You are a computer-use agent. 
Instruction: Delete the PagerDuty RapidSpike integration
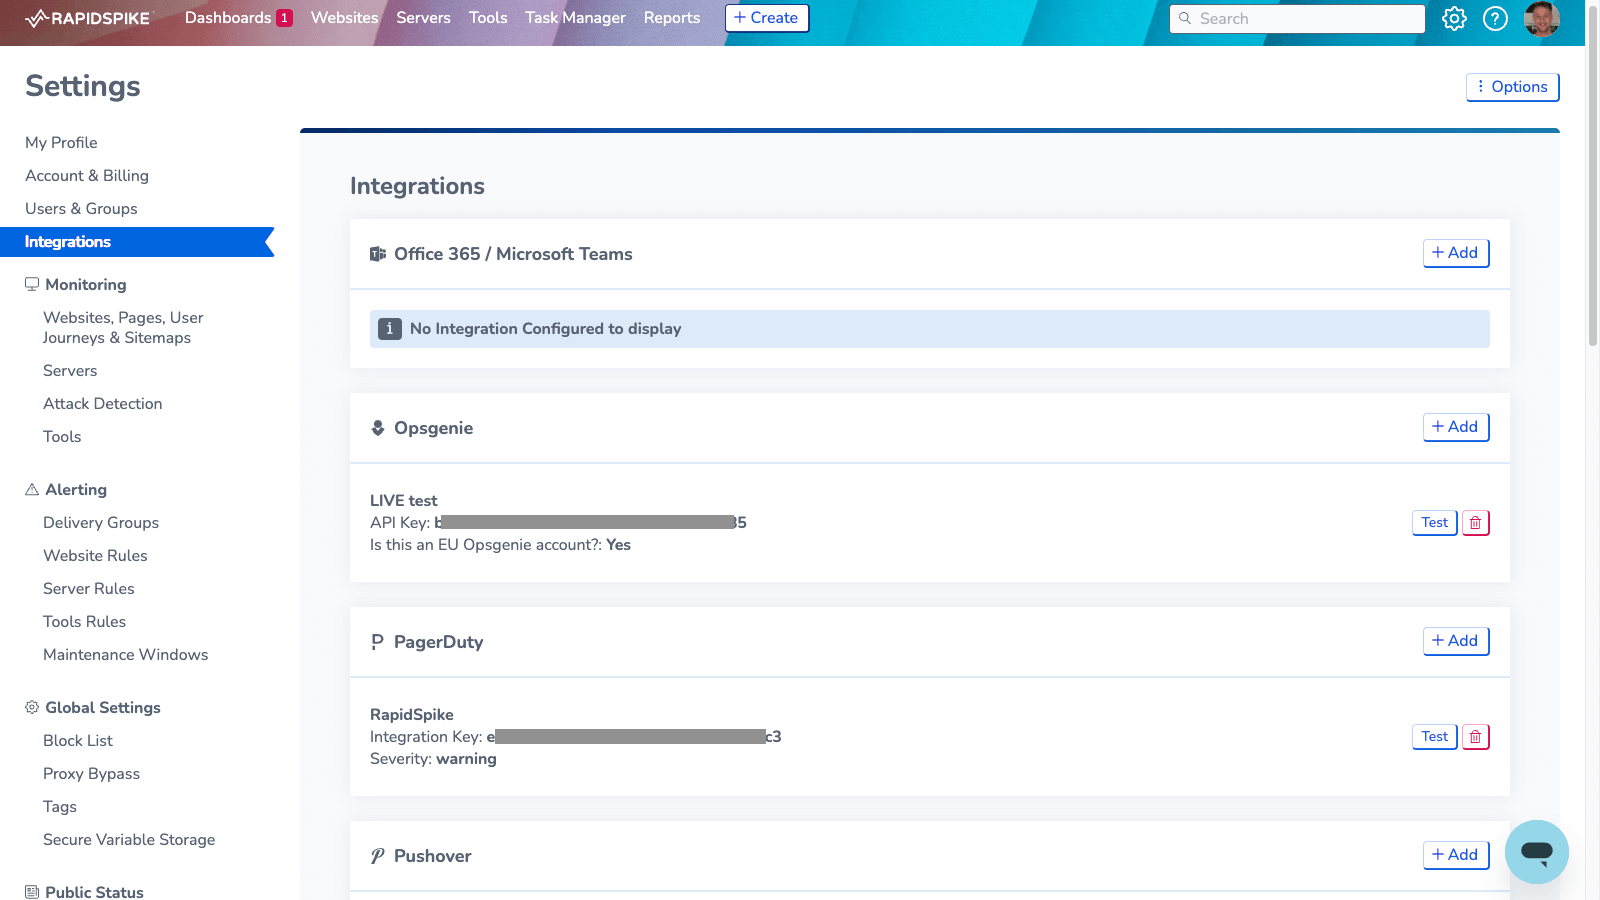tap(1475, 737)
